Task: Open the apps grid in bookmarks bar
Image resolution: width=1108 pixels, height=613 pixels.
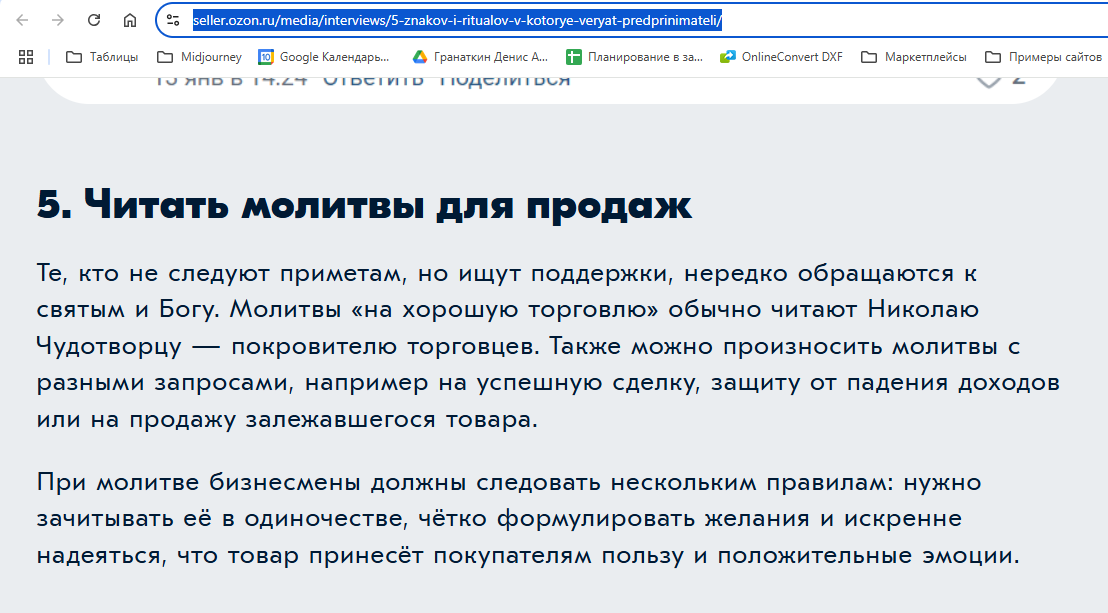Action: coord(26,57)
